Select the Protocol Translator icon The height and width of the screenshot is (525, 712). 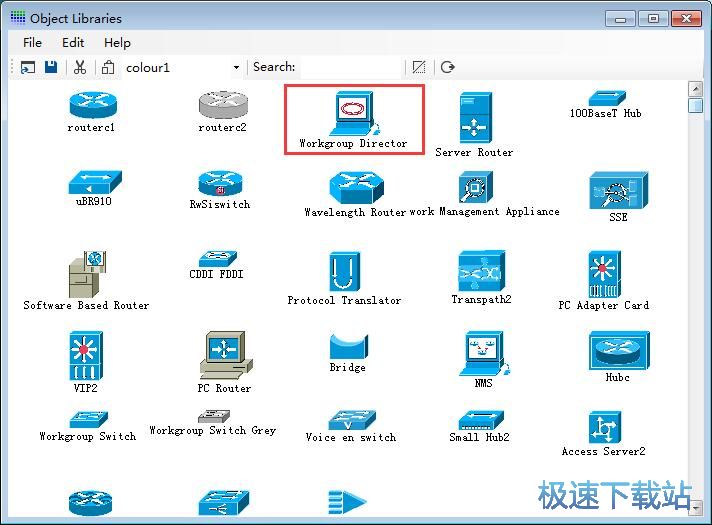(x=344, y=271)
